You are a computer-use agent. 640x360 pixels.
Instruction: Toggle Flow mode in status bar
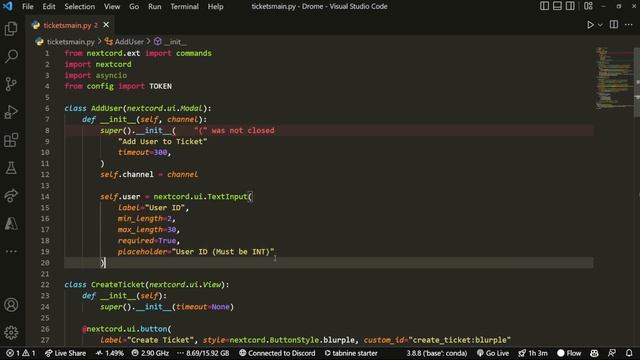point(569,353)
